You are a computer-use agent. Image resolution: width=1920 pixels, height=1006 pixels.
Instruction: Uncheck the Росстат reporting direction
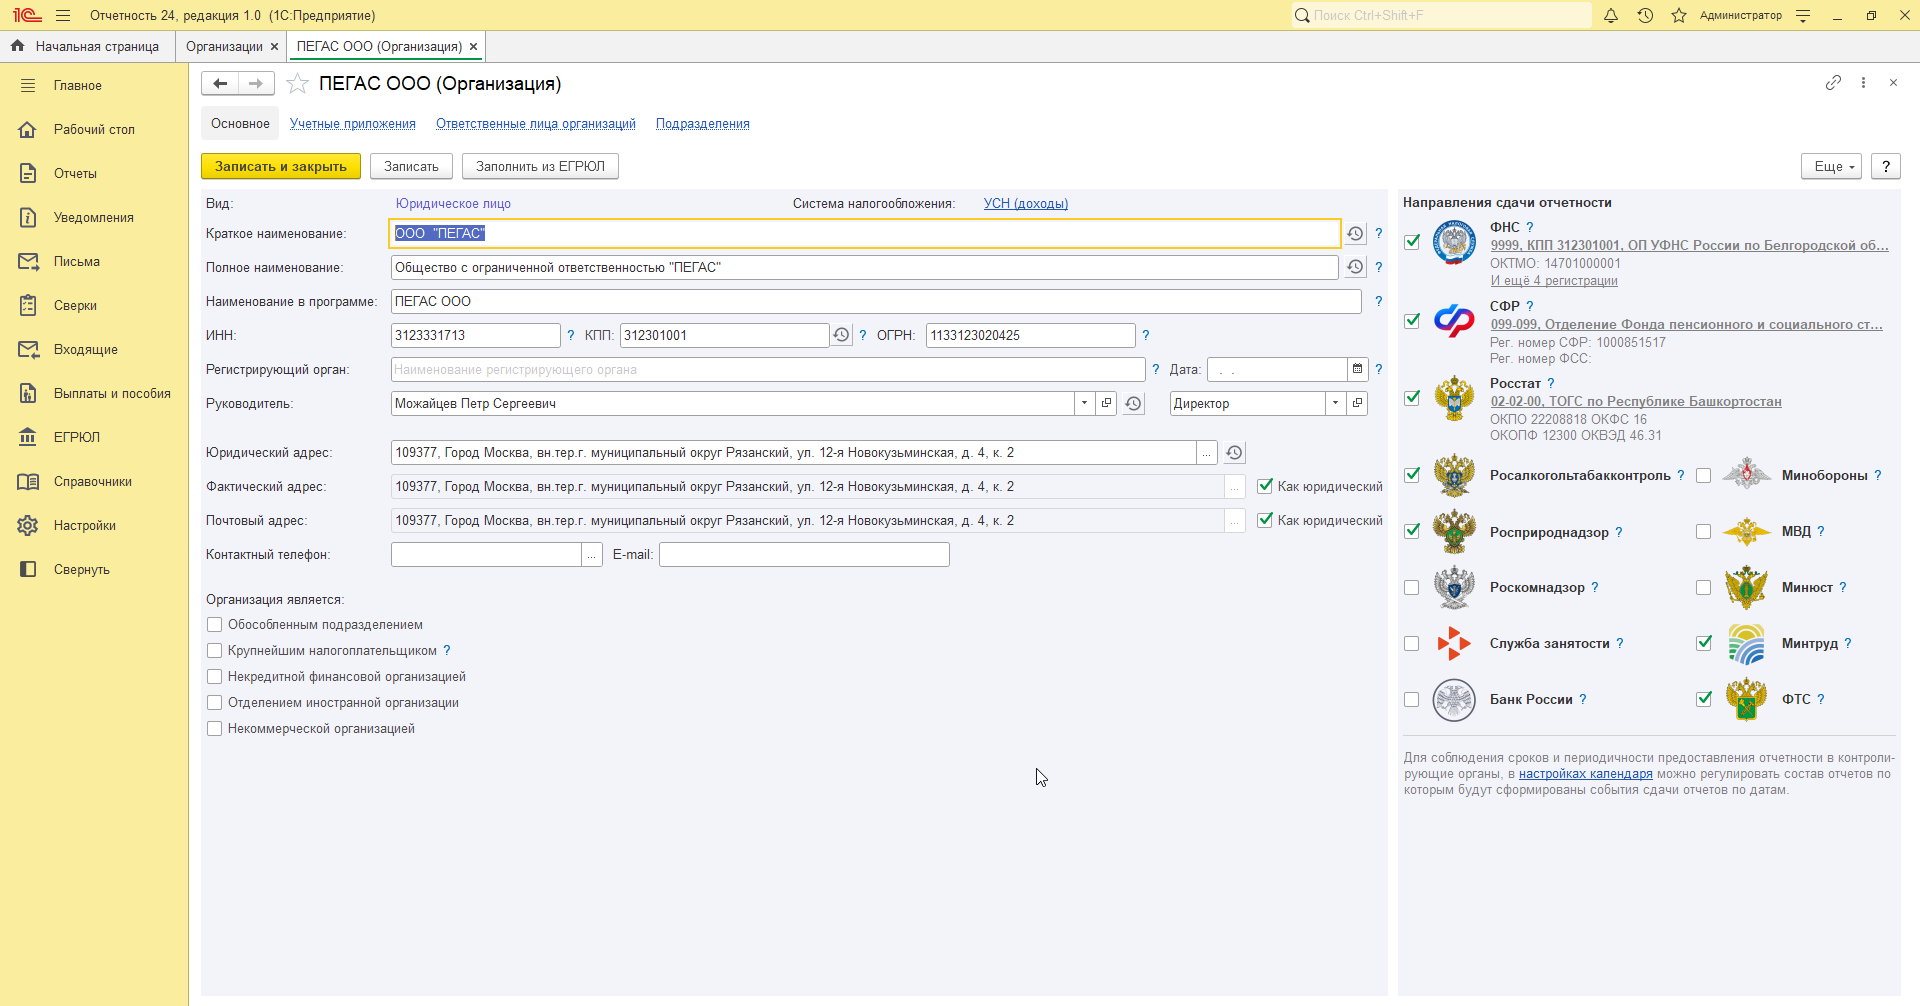(x=1412, y=398)
